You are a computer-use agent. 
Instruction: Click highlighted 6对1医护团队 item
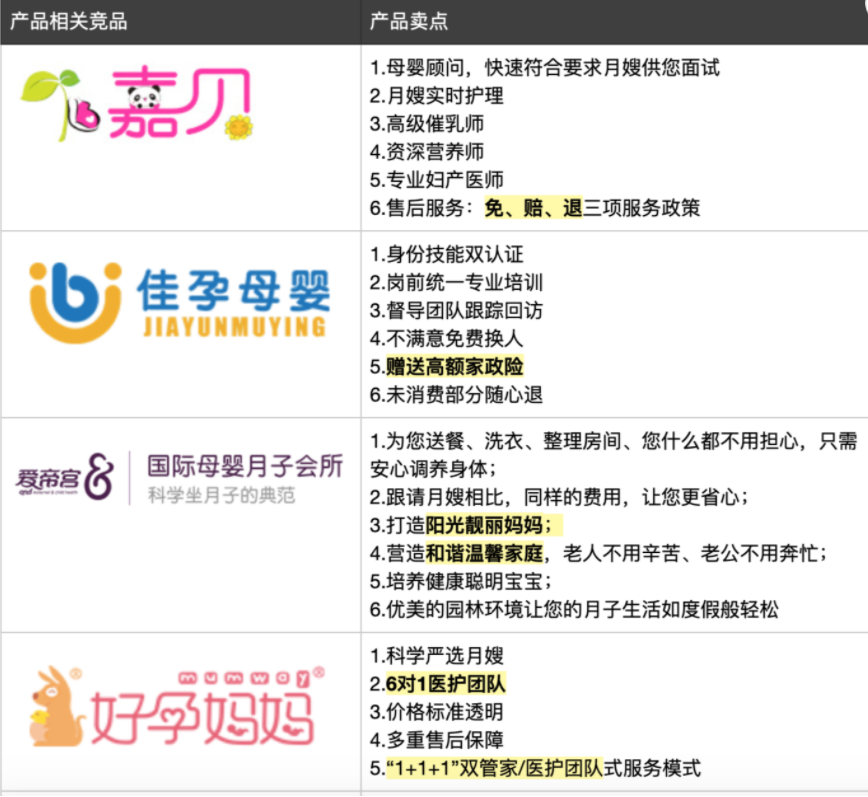(x=446, y=684)
